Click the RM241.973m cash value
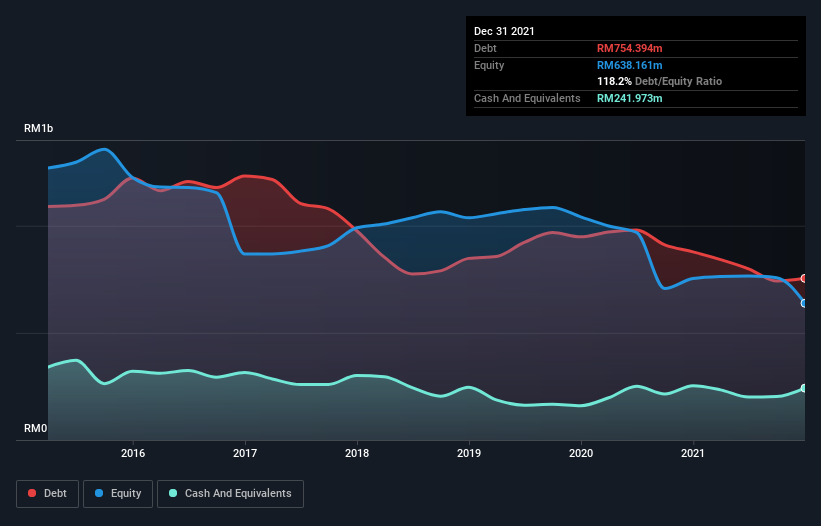The image size is (821, 526). tap(629, 98)
